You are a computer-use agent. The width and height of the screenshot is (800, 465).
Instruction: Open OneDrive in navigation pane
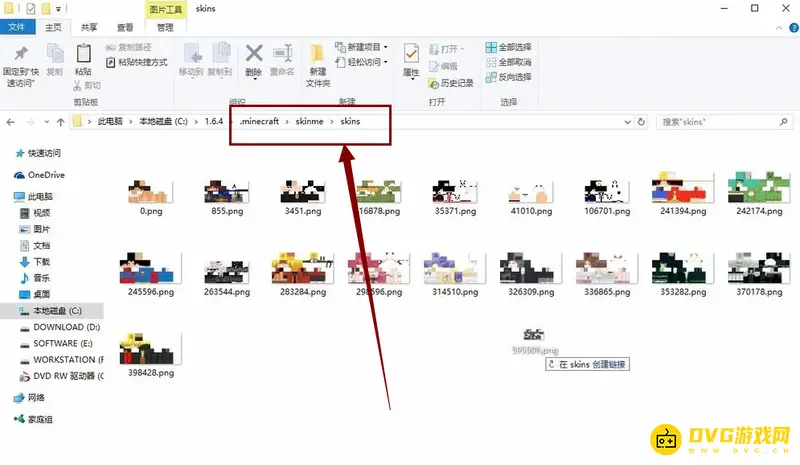(x=44, y=174)
